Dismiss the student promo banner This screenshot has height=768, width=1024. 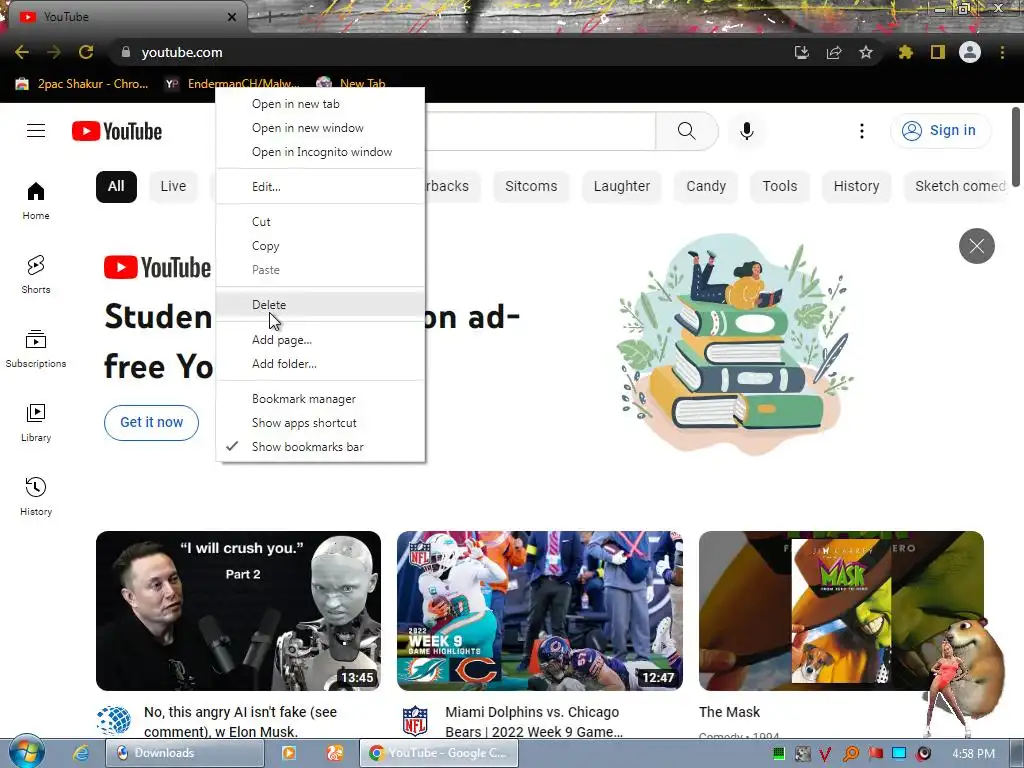(x=976, y=246)
